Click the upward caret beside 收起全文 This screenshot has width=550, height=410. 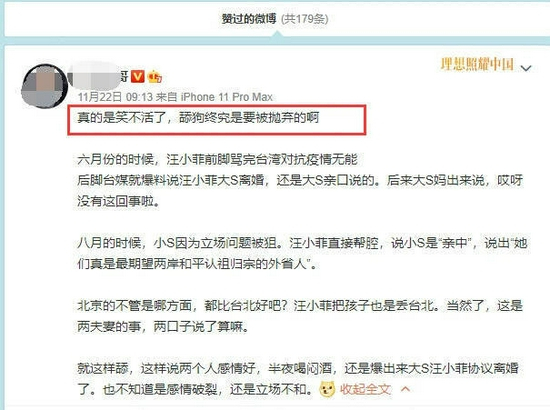(x=405, y=389)
